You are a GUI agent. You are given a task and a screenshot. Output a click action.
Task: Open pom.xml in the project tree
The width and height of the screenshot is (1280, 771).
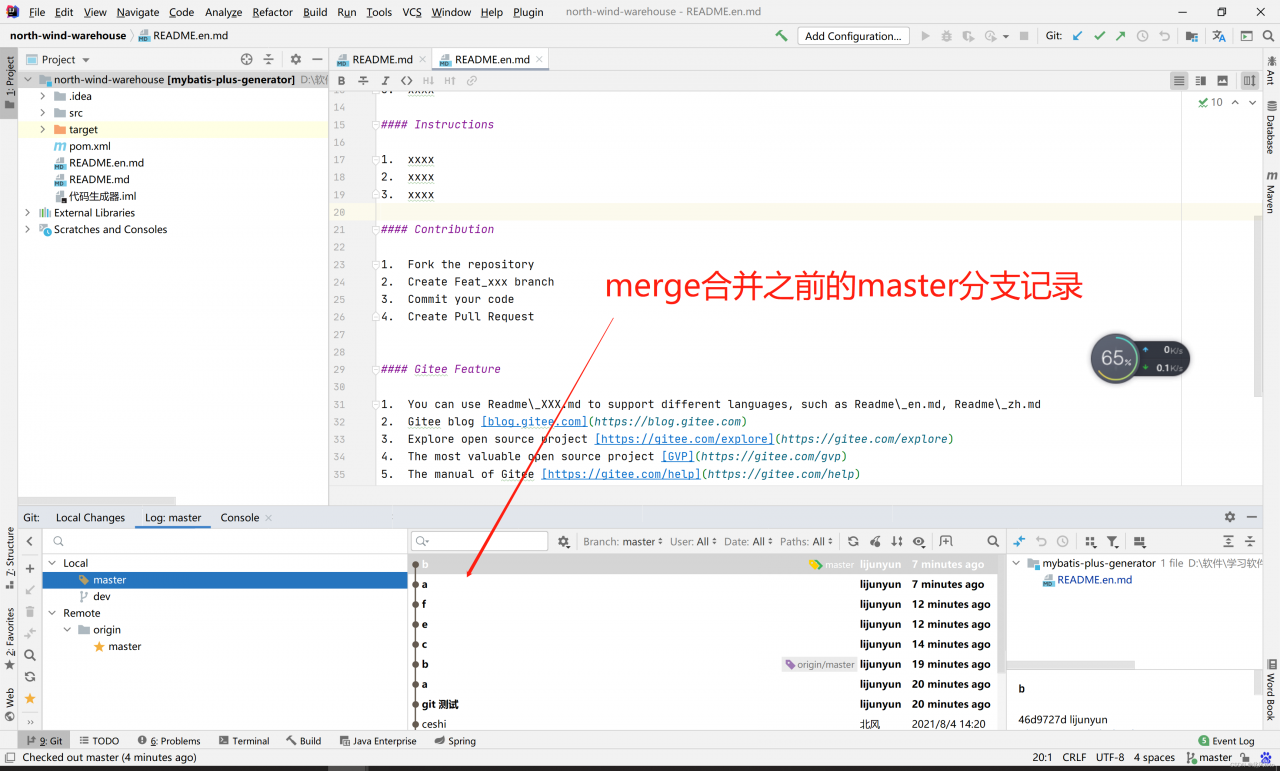(x=89, y=146)
